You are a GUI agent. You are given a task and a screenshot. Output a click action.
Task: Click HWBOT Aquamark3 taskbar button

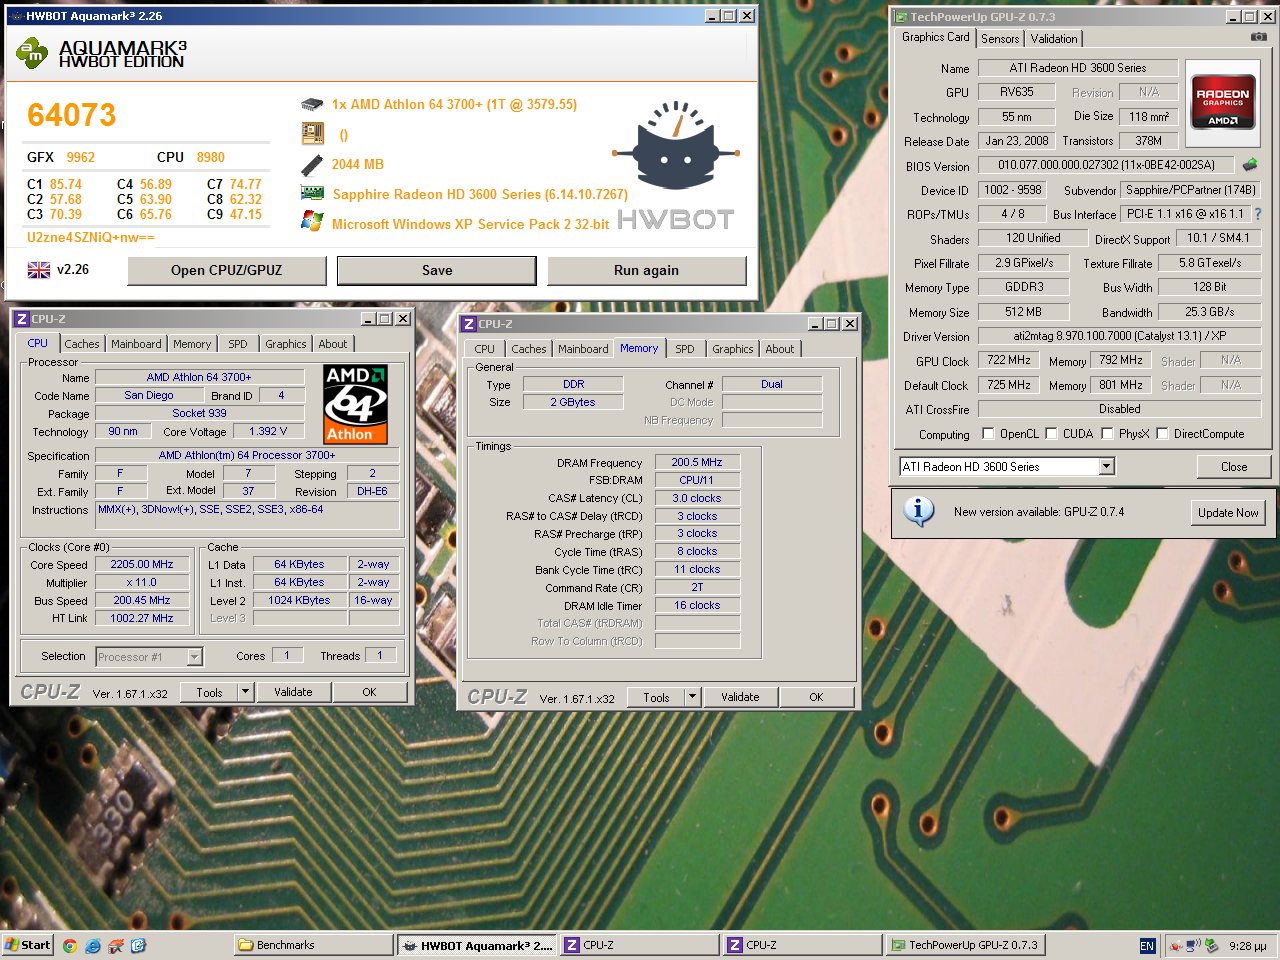477,945
